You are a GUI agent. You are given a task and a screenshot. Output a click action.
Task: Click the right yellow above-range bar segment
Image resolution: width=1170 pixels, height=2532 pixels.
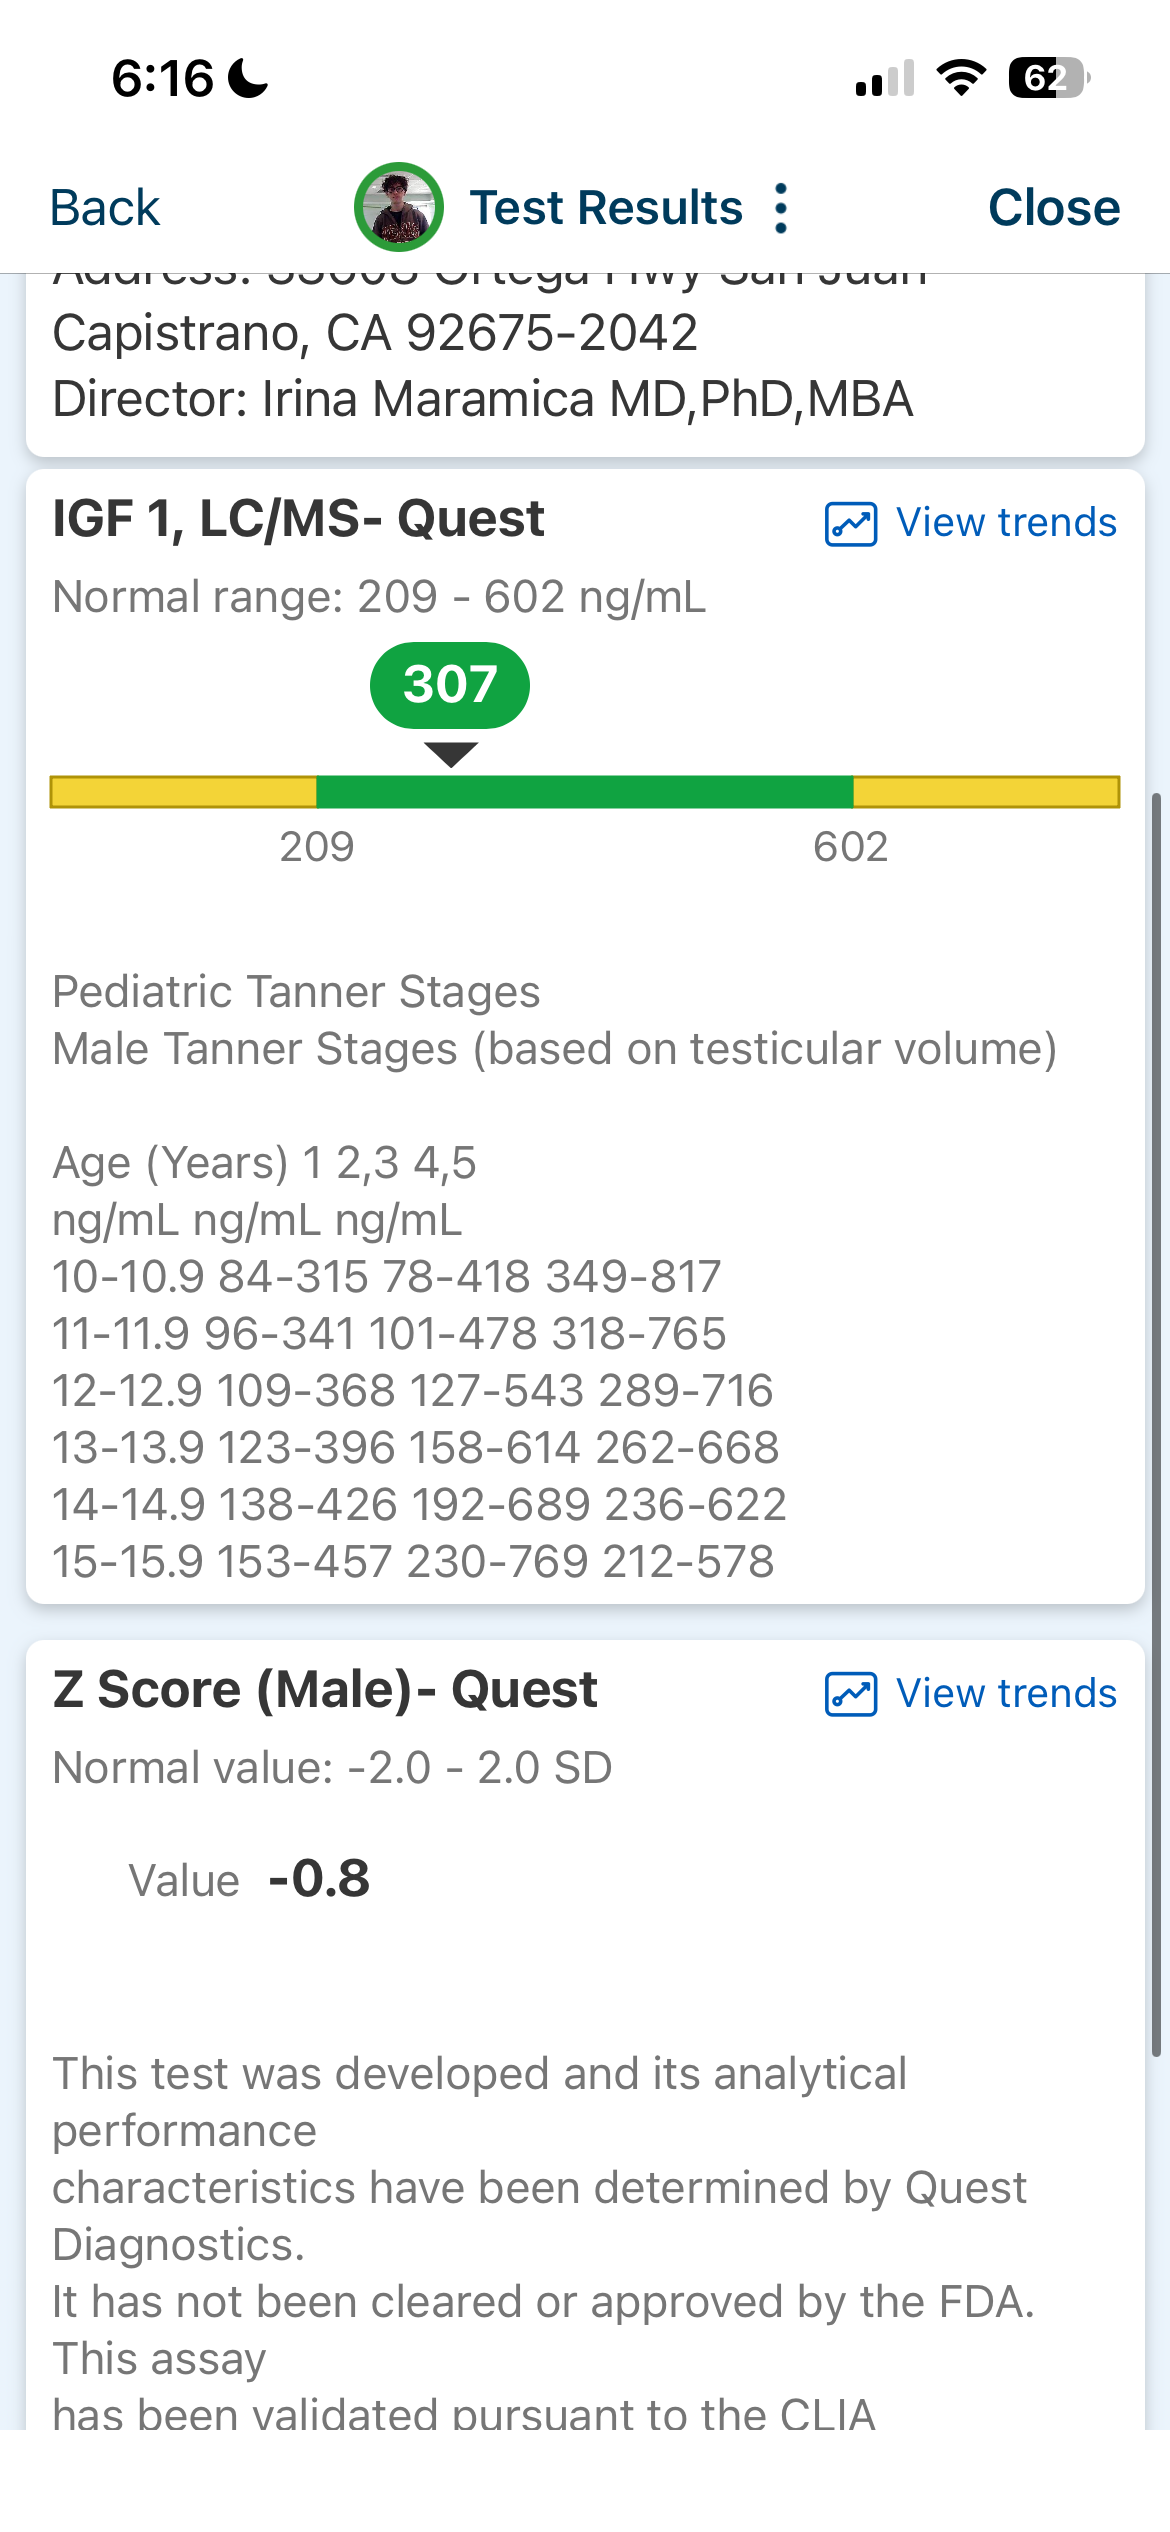pyautogui.click(x=986, y=792)
